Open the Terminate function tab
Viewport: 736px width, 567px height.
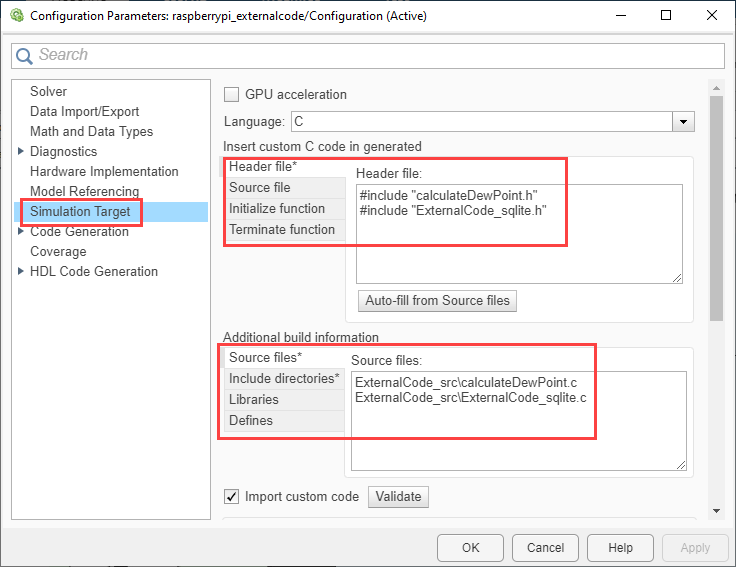click(282, 229)
